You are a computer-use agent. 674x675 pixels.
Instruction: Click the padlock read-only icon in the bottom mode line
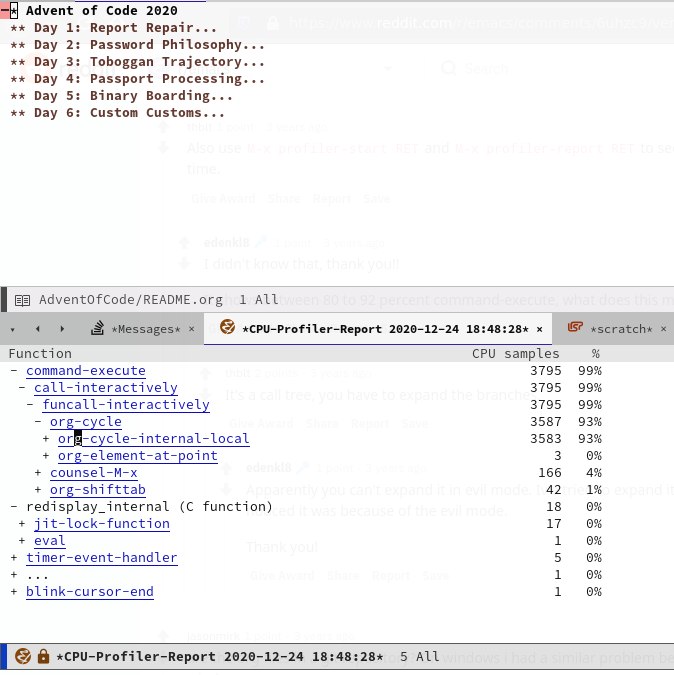(43, 656)
